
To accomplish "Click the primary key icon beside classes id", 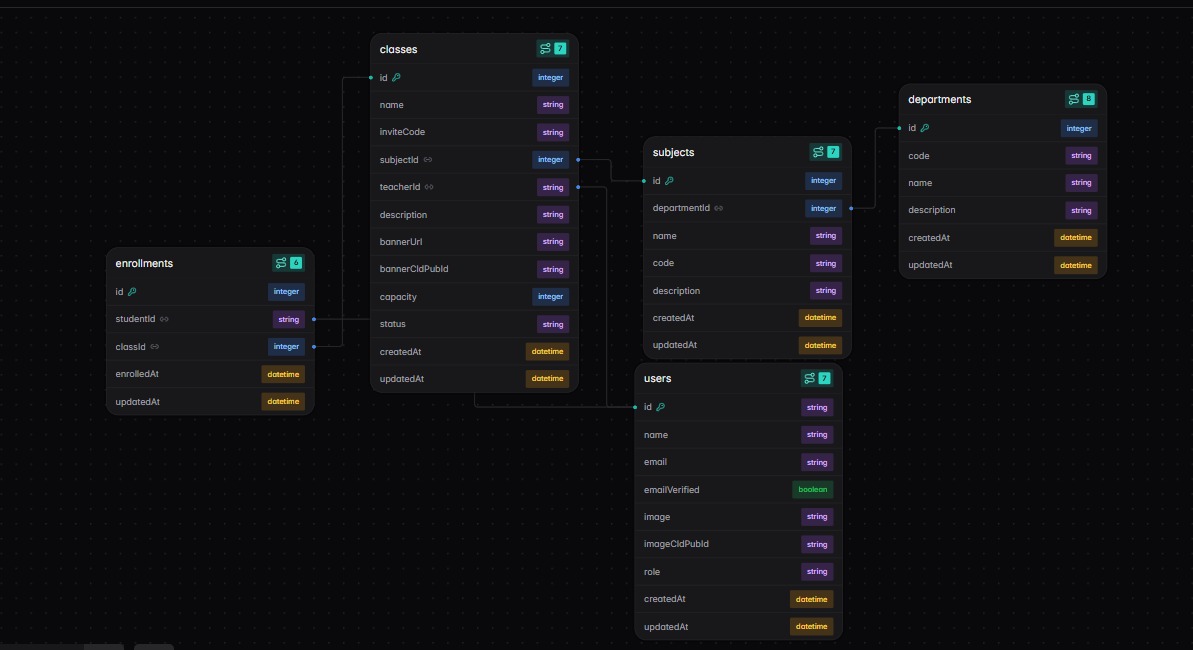I will (x=396, y=78).
